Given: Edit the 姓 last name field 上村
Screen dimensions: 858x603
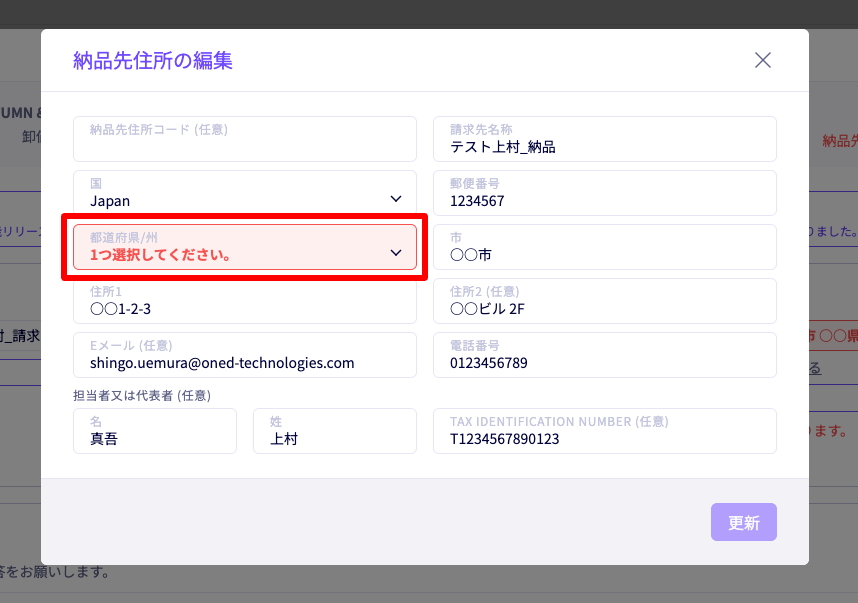Looking at the screenshot, I should click(335, 431).
